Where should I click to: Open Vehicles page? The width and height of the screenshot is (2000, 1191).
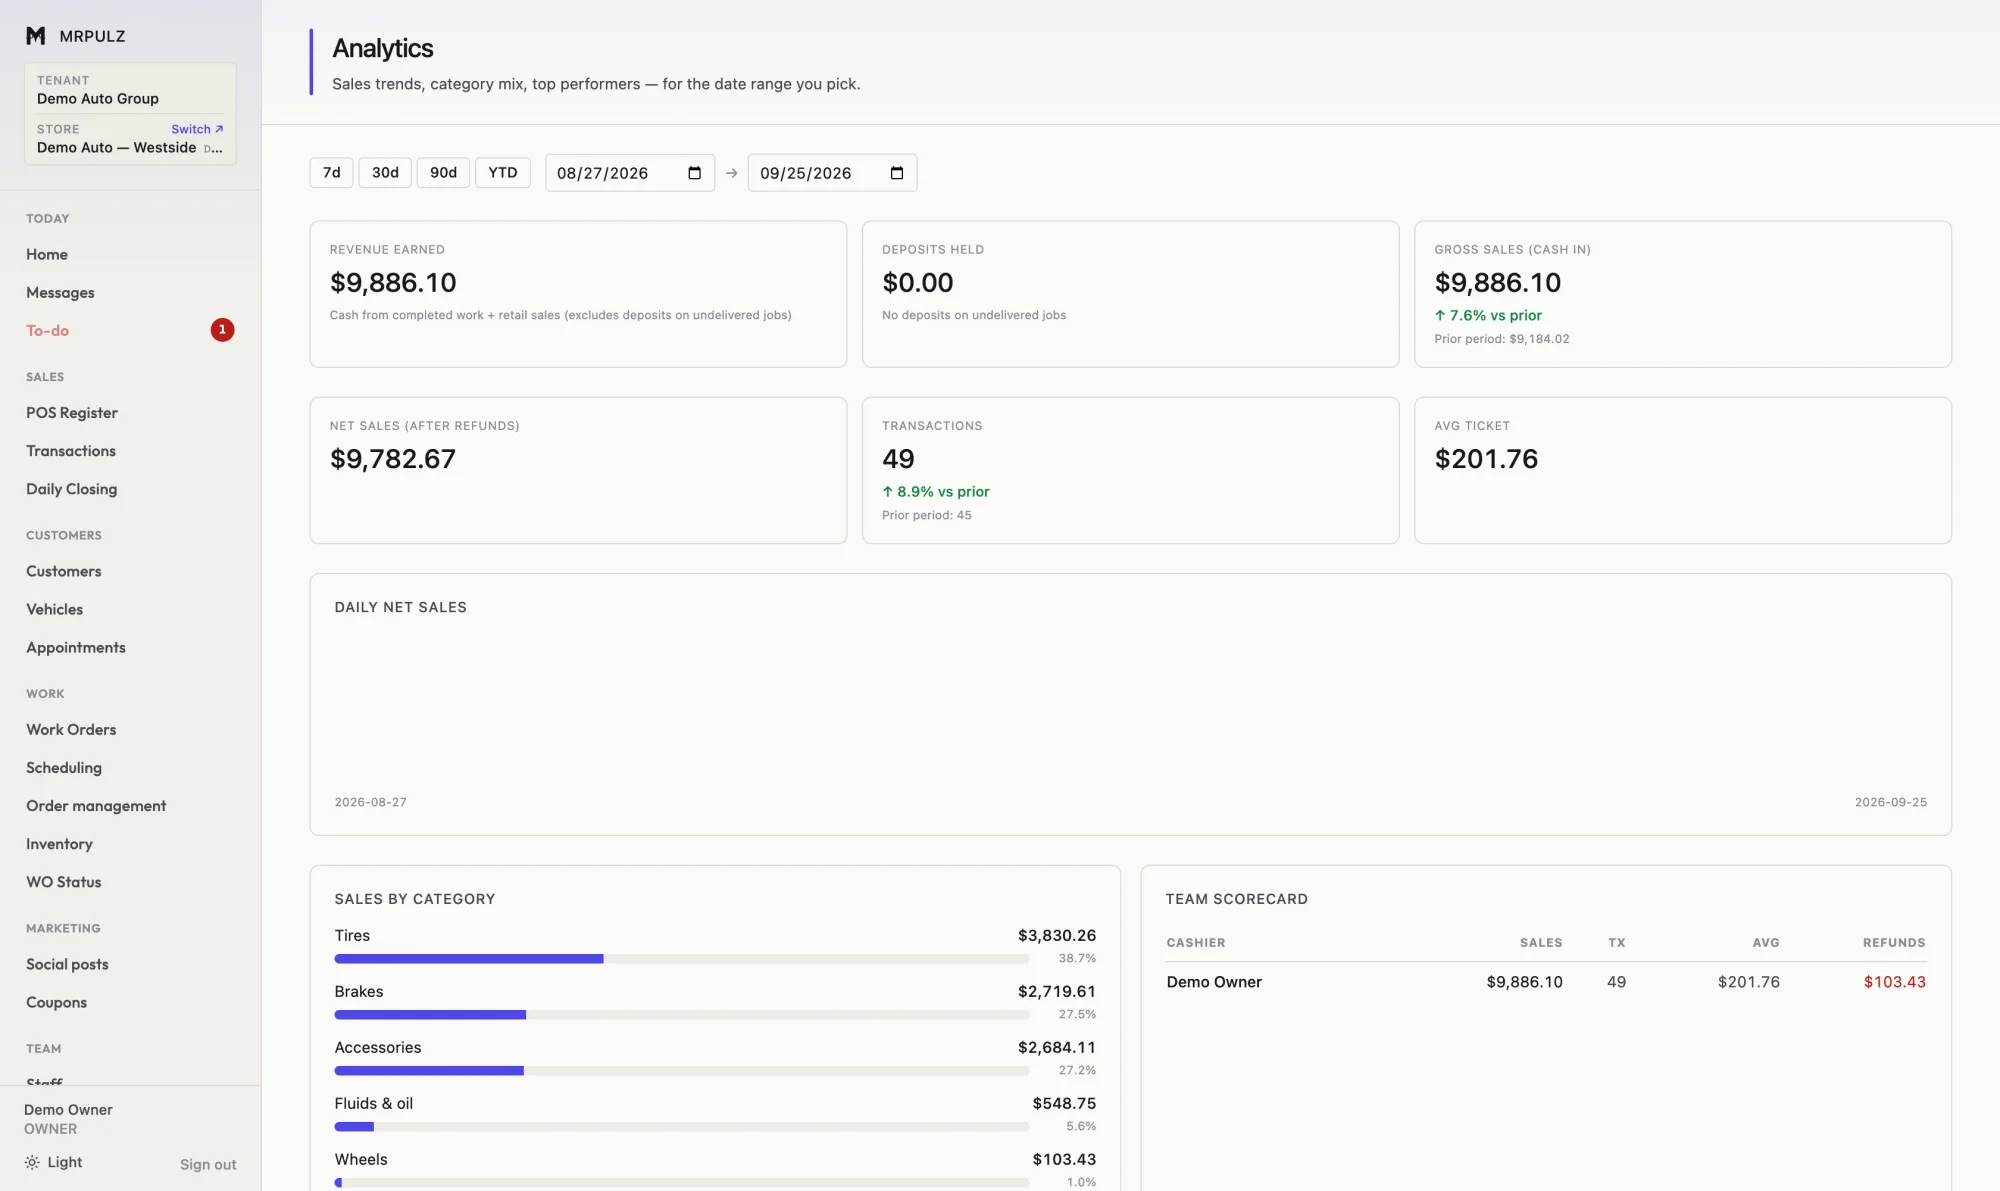tap(55, 609)
